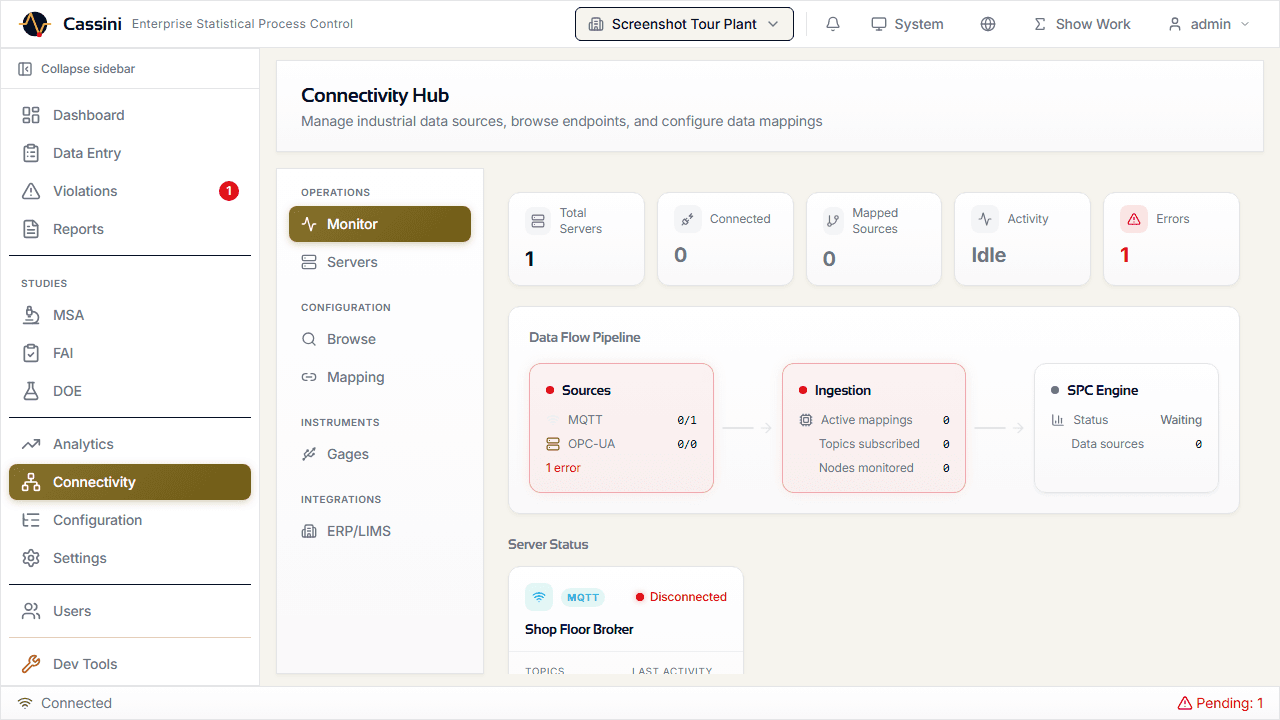
Task: Click the Mapping link icon under Configuration
Action: [310, 377]
